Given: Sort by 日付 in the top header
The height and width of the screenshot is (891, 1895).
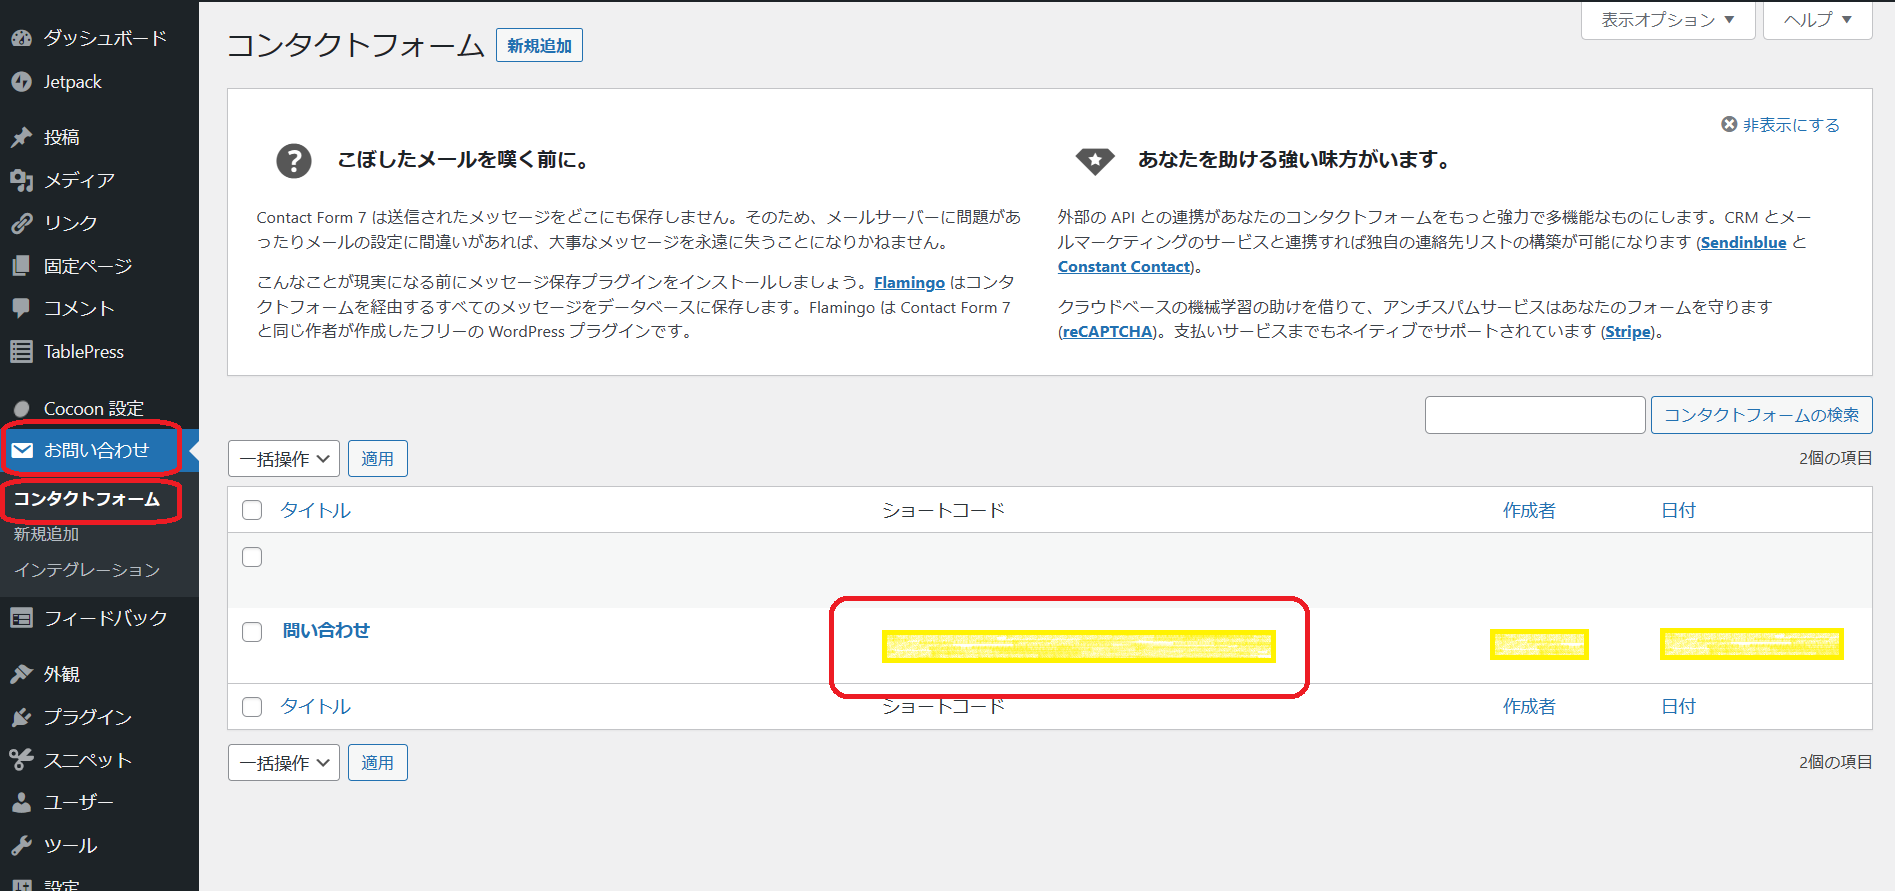Looking at the screenshot, I should pos(1678,510).
